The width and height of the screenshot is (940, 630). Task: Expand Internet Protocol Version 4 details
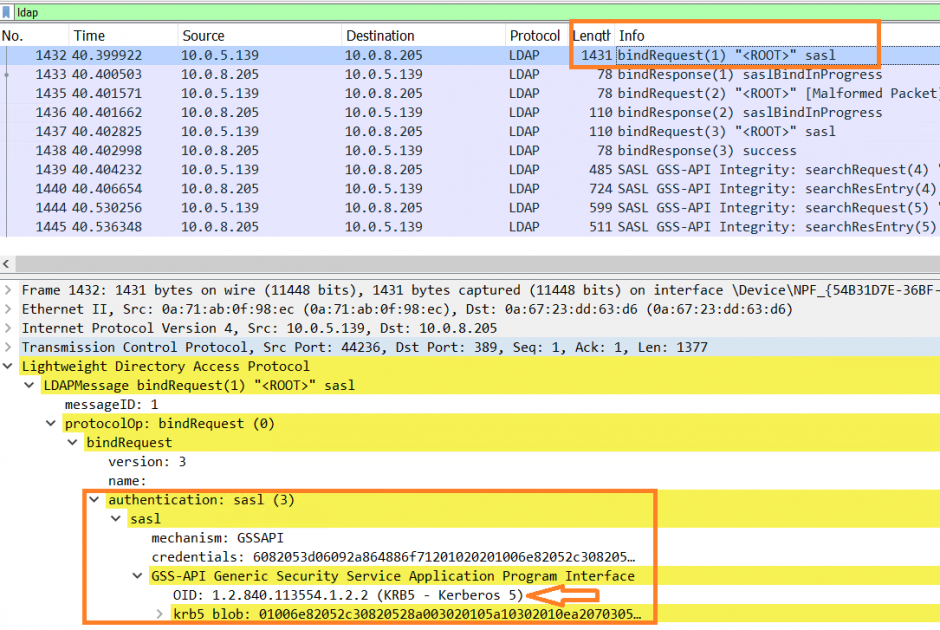(x=10, y=327)
